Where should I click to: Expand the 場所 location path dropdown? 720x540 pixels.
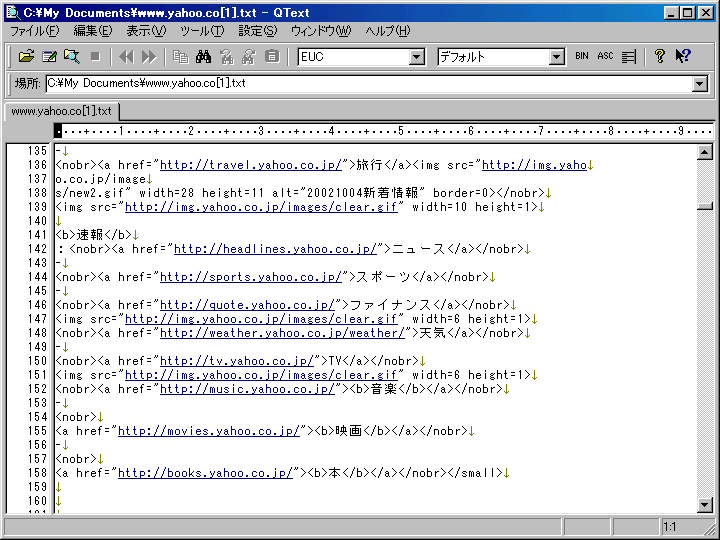click(700, 84)
